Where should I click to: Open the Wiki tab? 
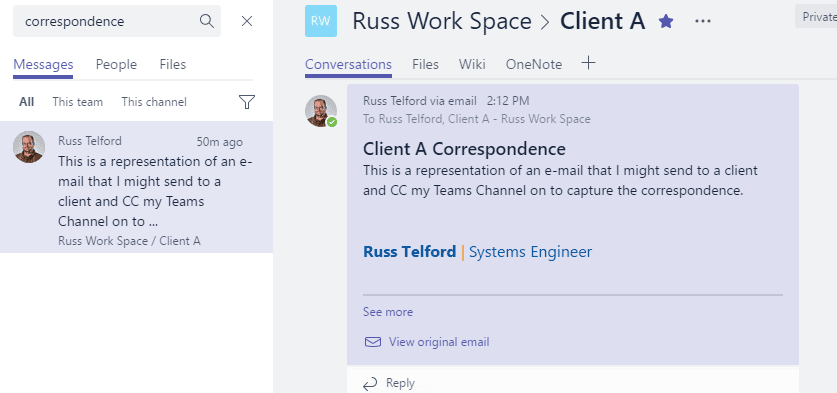pos(472,65)
